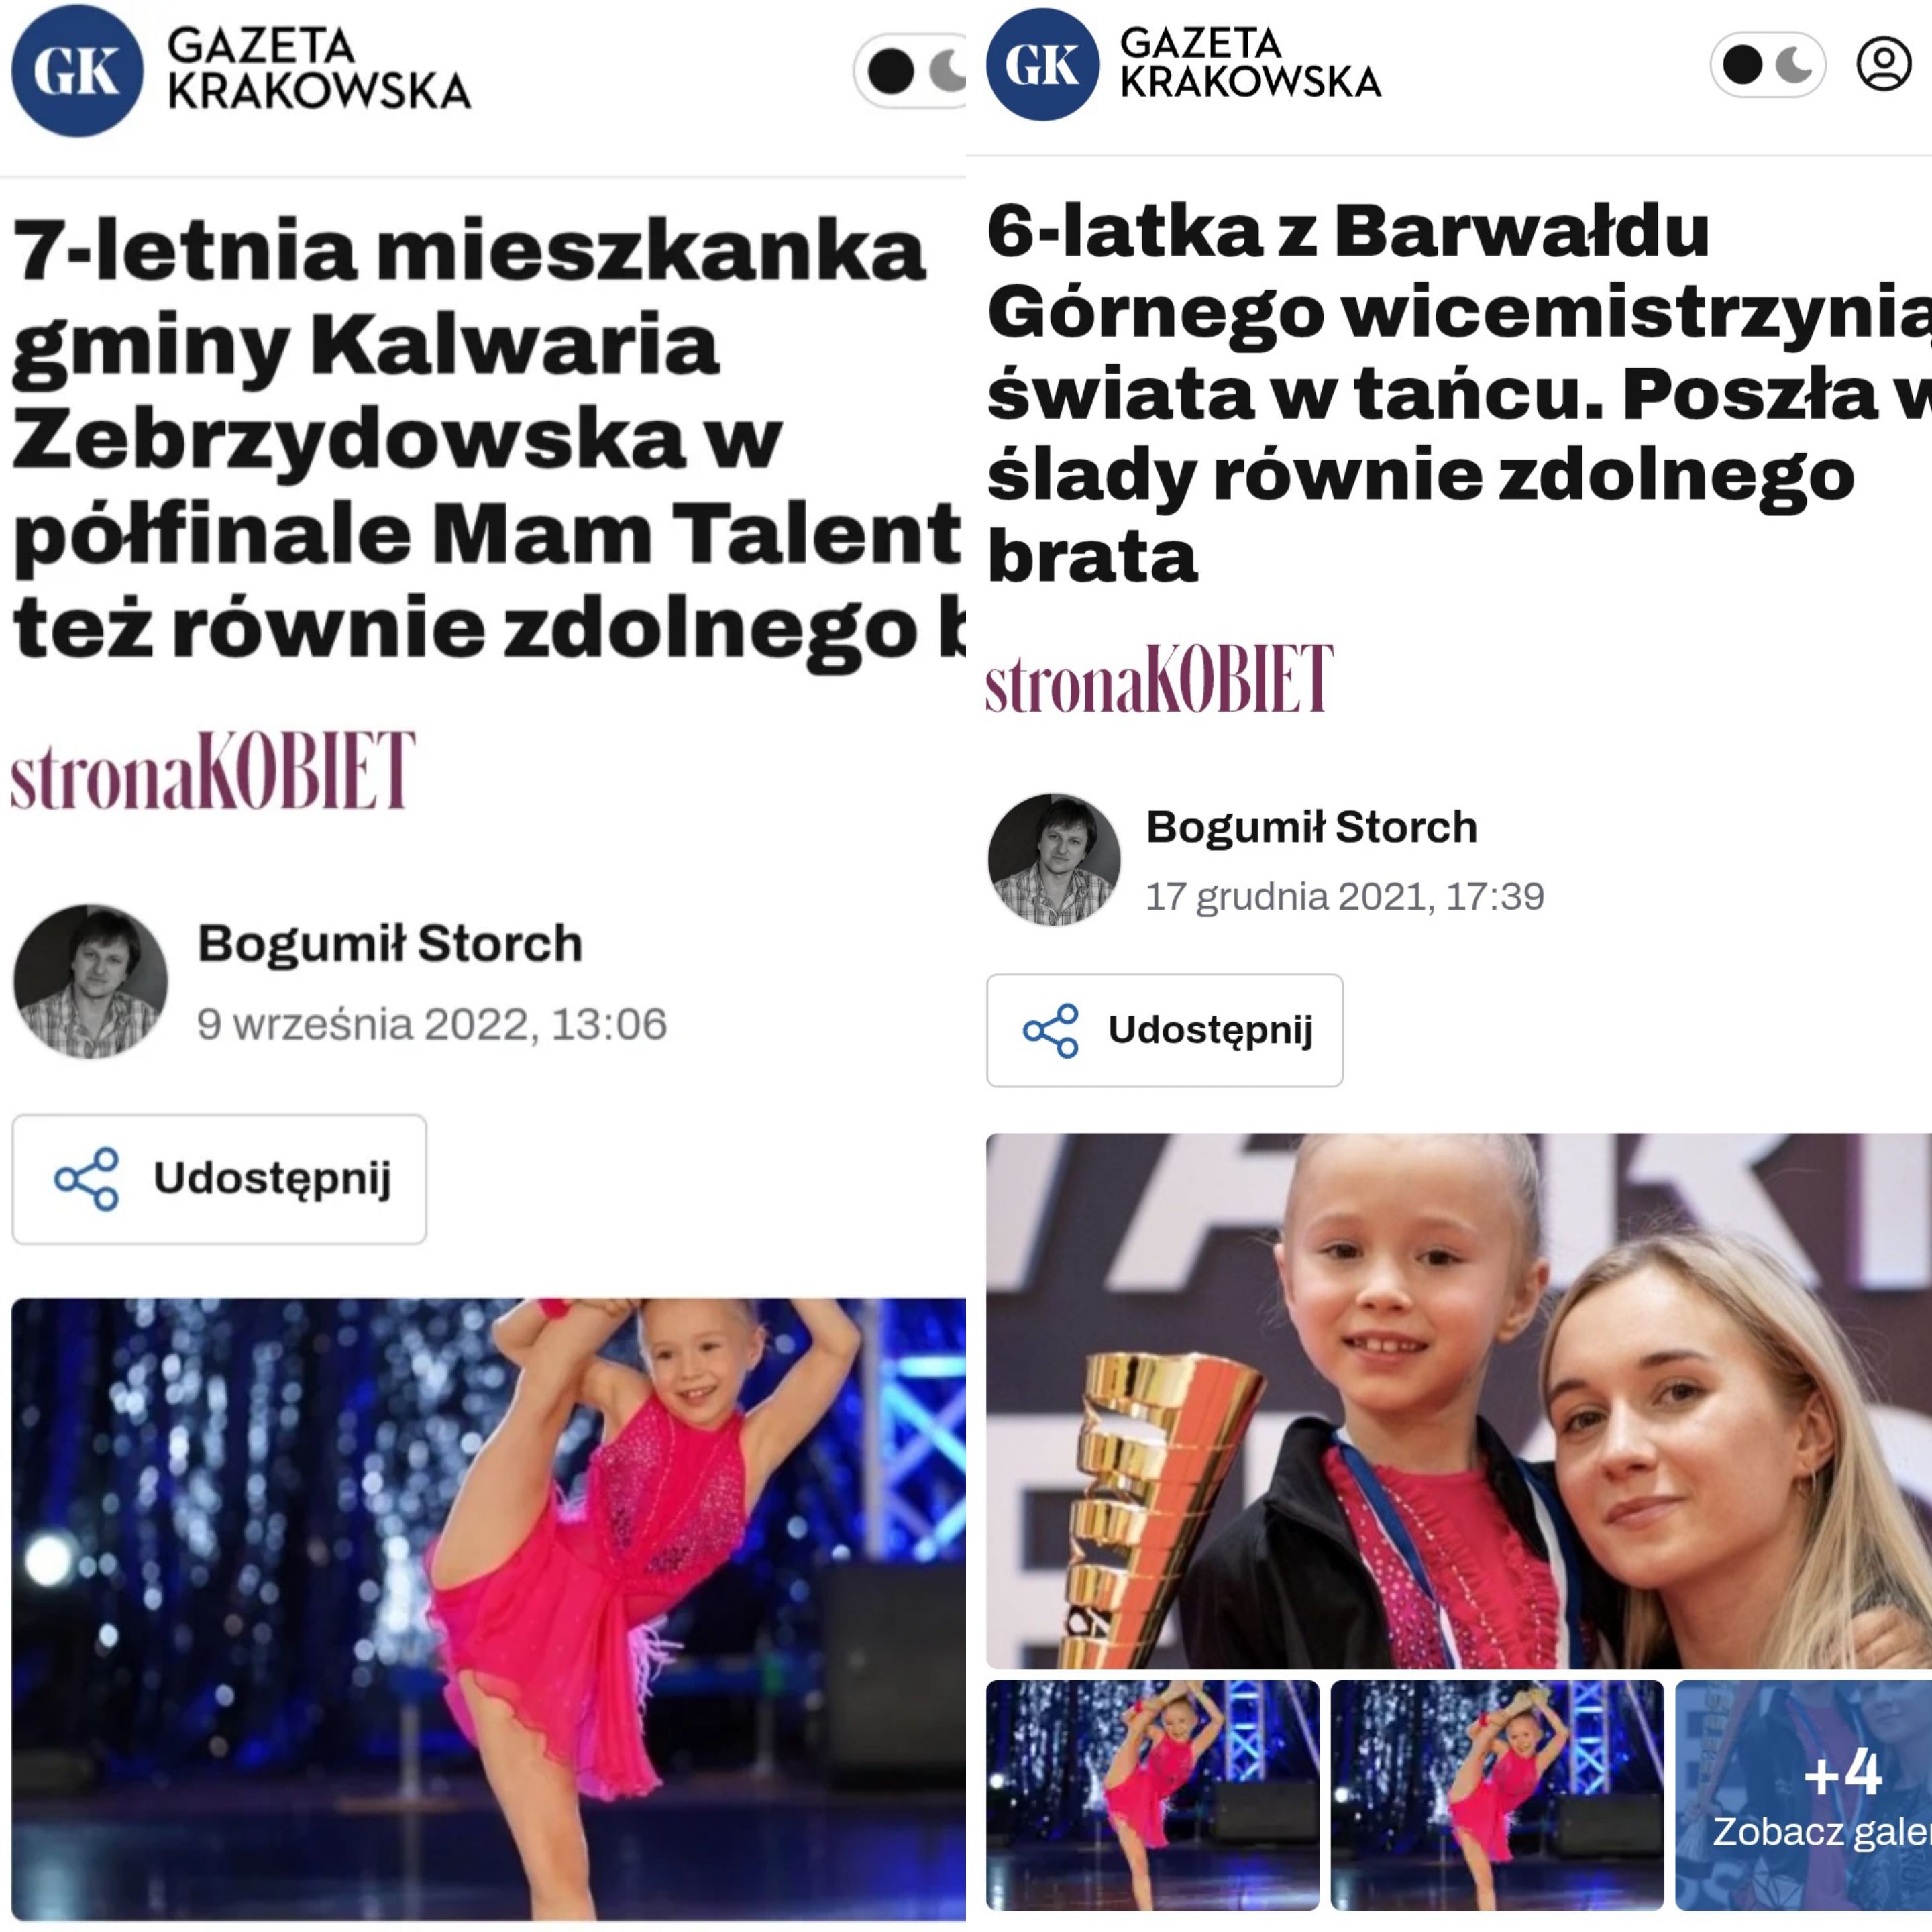Toggle dark mode switch in right header
This screenshot has width=1932, height=1932.
(1768, 65)
